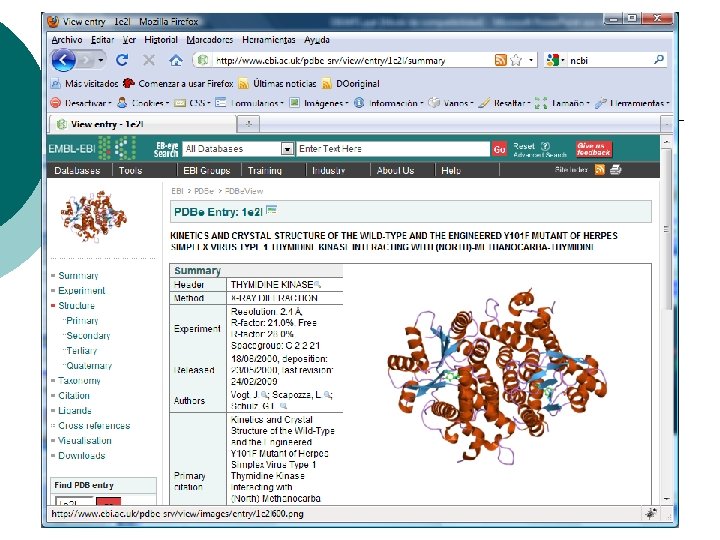Open the Archivo menu
This screenshot has height=540, width=720.
[x=67, y=40]
